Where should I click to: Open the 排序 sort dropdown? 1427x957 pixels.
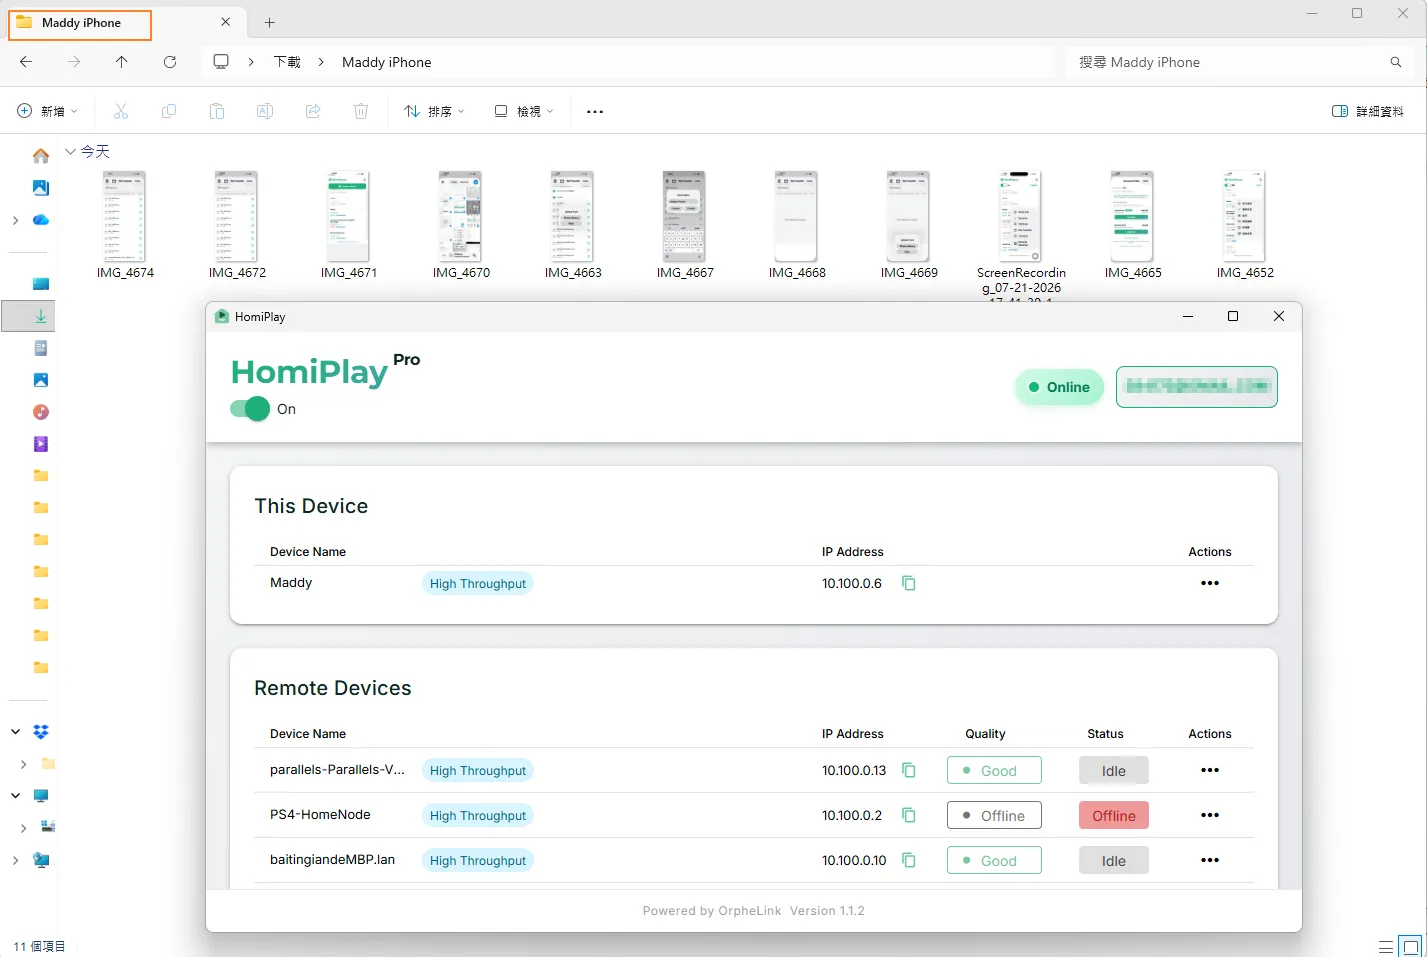pyautogui.click(x=434, y=111)
